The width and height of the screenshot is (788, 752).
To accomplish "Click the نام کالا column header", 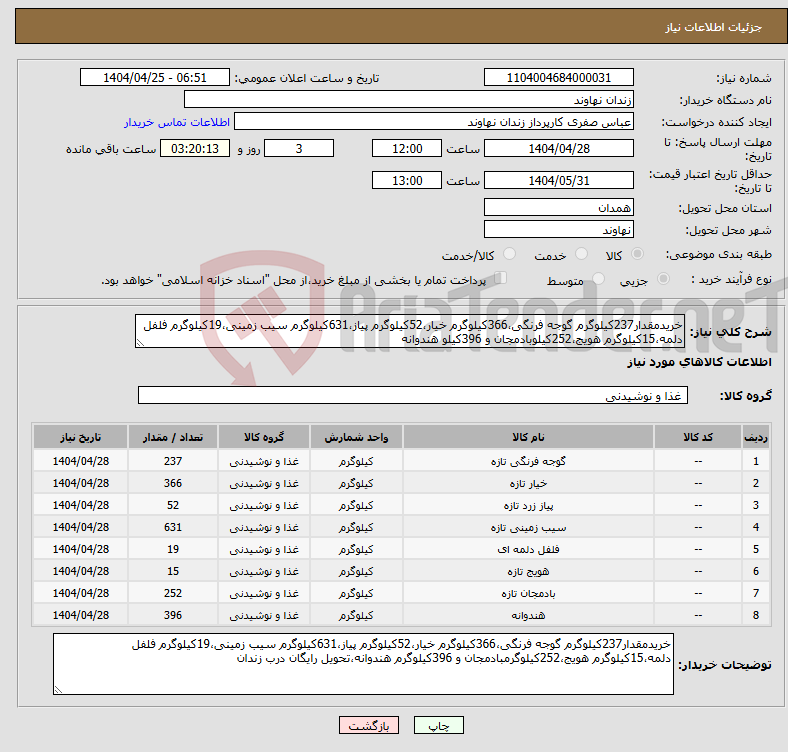I will (x=528, y=437).
